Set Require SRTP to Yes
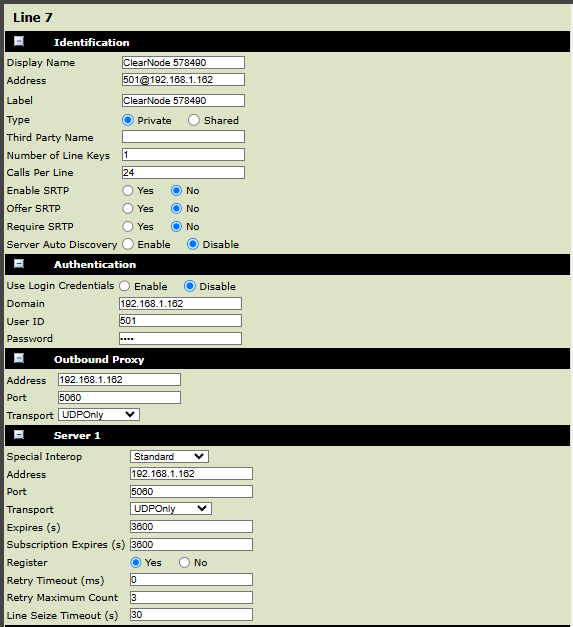The height and width of the screenshot is (627, 573). (x=128, y=226)
